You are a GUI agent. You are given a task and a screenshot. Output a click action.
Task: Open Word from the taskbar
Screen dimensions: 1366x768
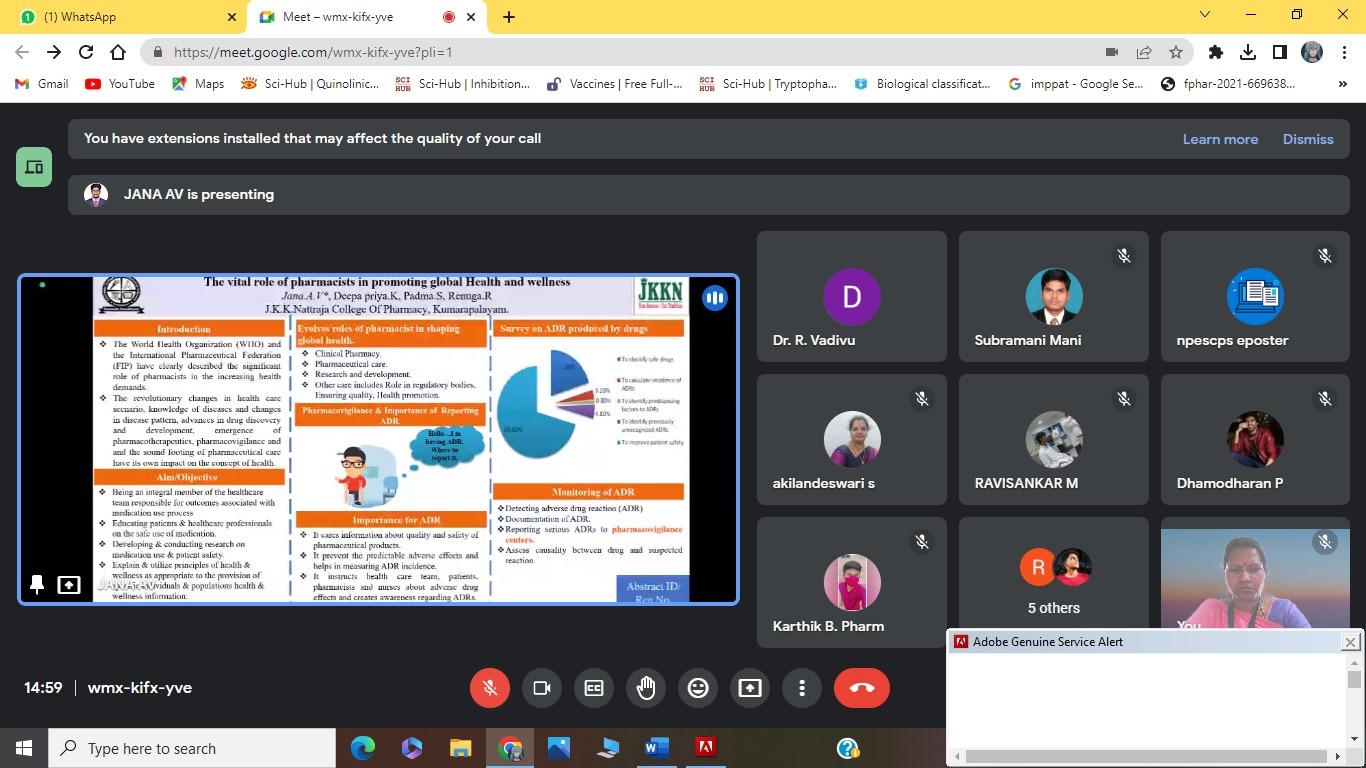tap(657, 748)
